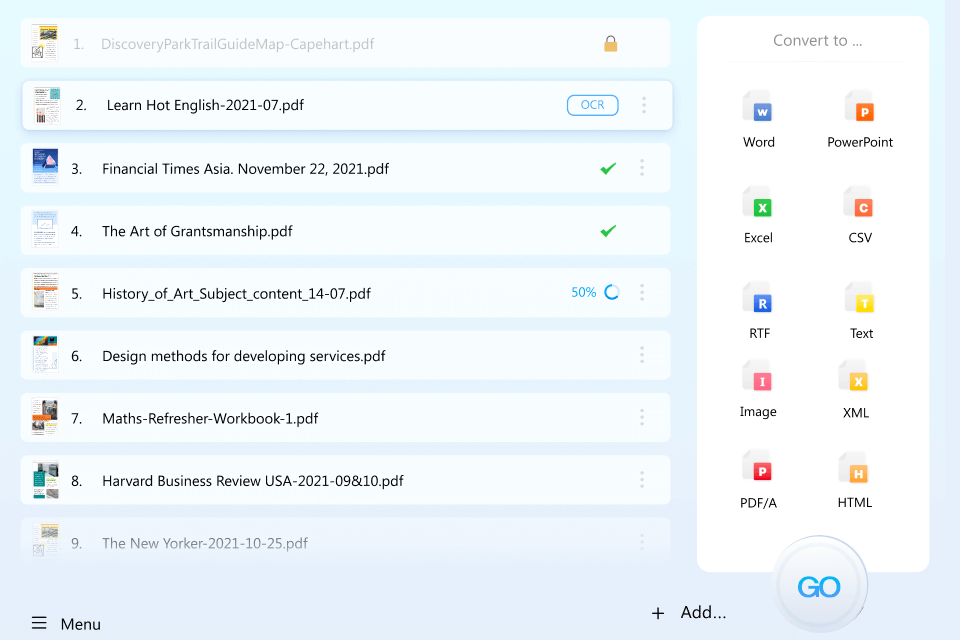
Task: Select the CSV output format
Action: pyautogui.click(x=860, y=214)
